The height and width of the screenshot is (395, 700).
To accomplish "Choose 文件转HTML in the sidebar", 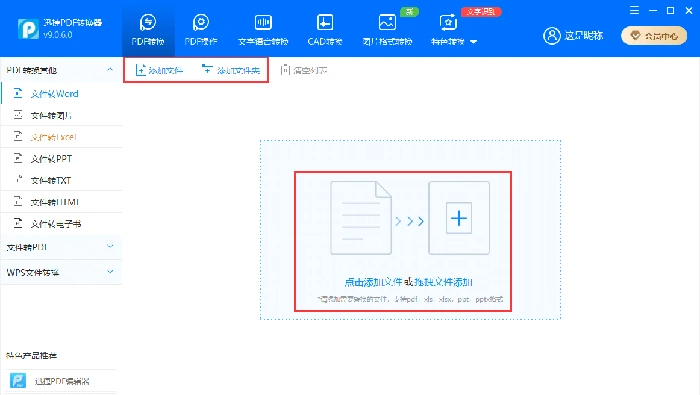I will (x=62, y=202).
